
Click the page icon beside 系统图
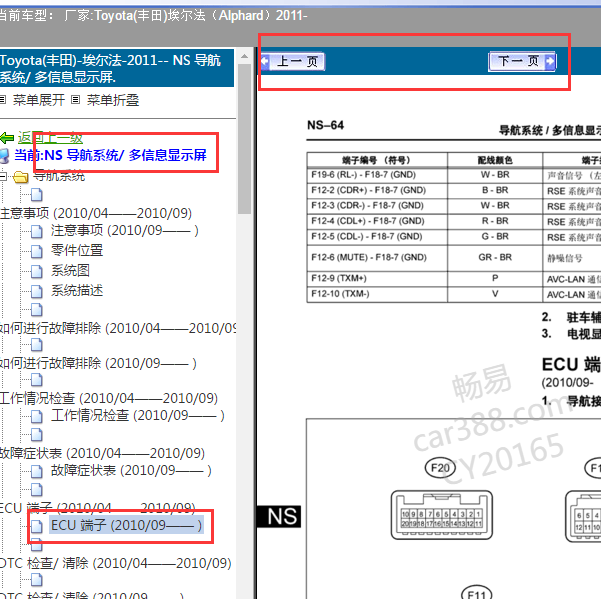[x=36, y=271]
